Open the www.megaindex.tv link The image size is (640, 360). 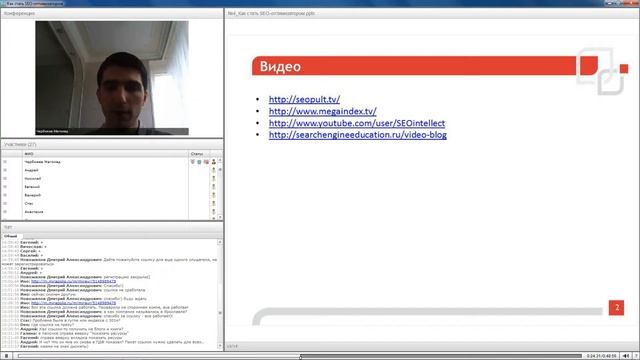(x=322, y=111)
